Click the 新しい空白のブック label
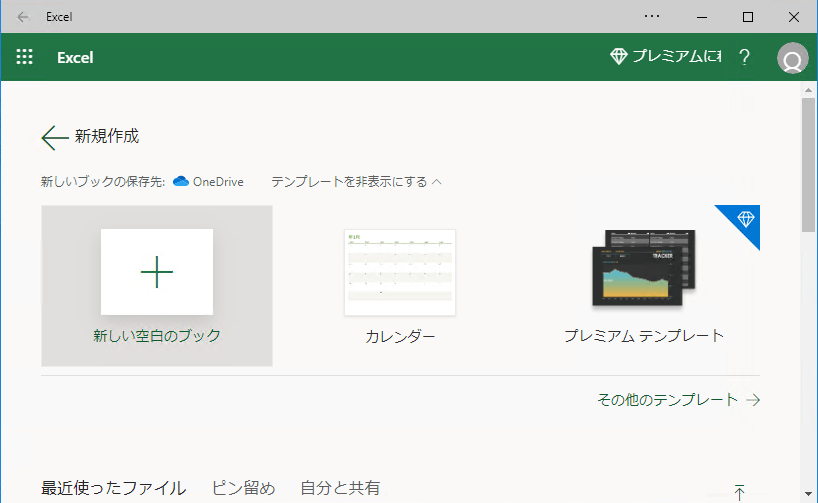Image resolution: width=818 pixels, height=503 pixels. tap(157, 336)
